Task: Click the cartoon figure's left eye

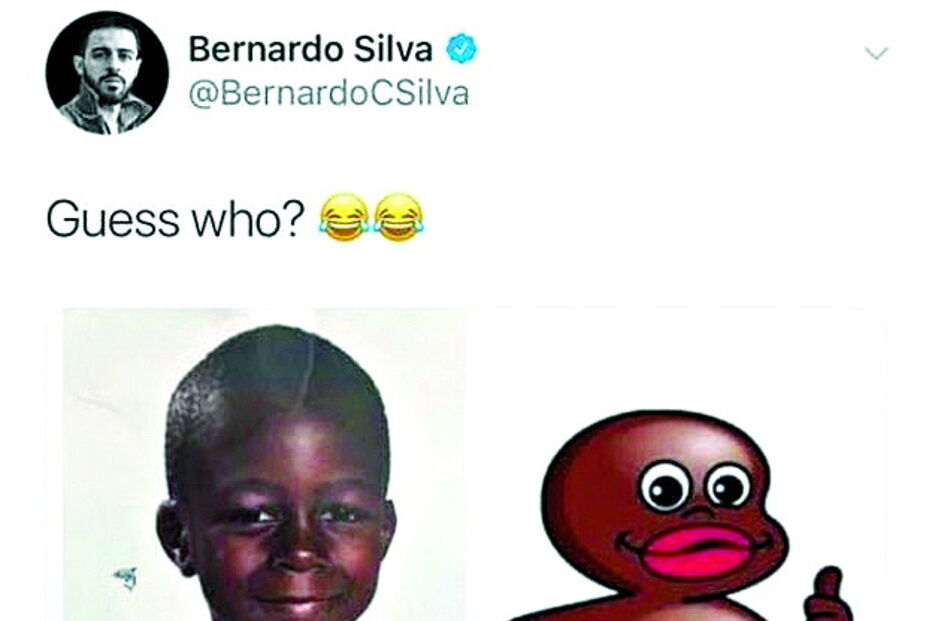Action: (x=665, y=486)
